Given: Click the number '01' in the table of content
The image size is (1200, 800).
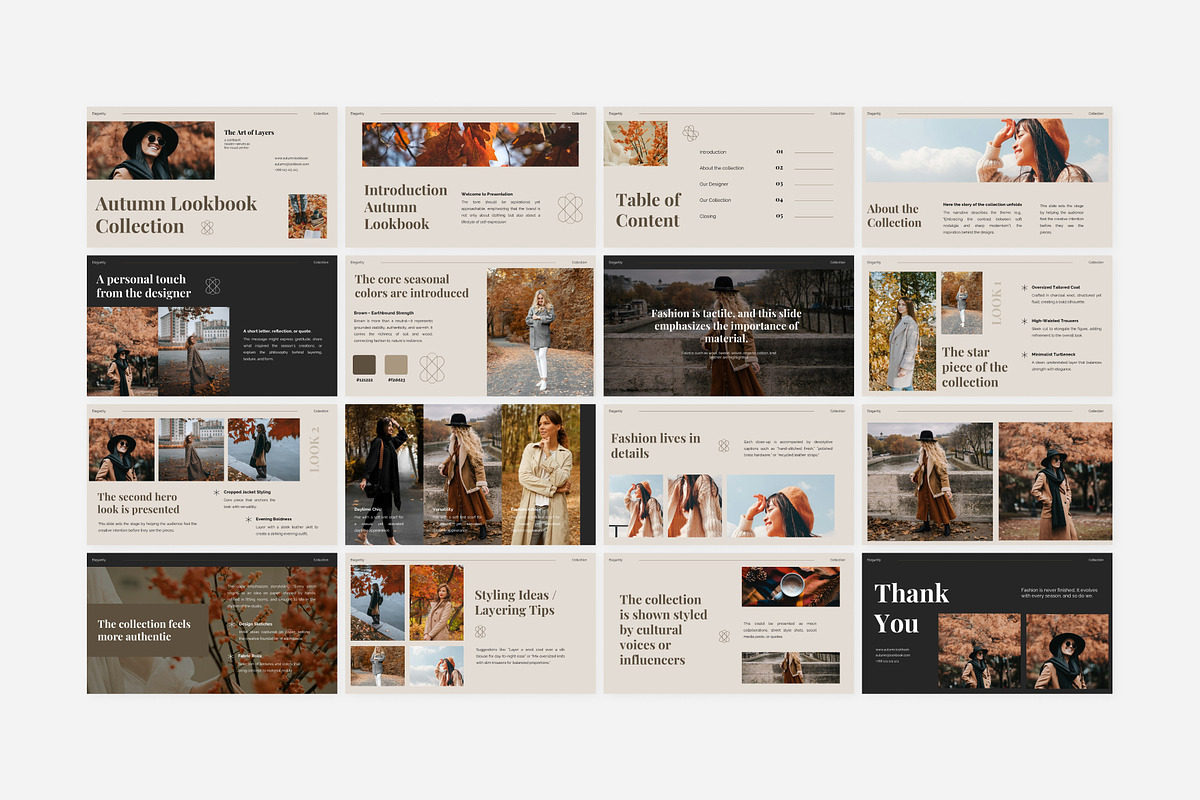Looking at the screenshot, I should [x=779, y=152].
